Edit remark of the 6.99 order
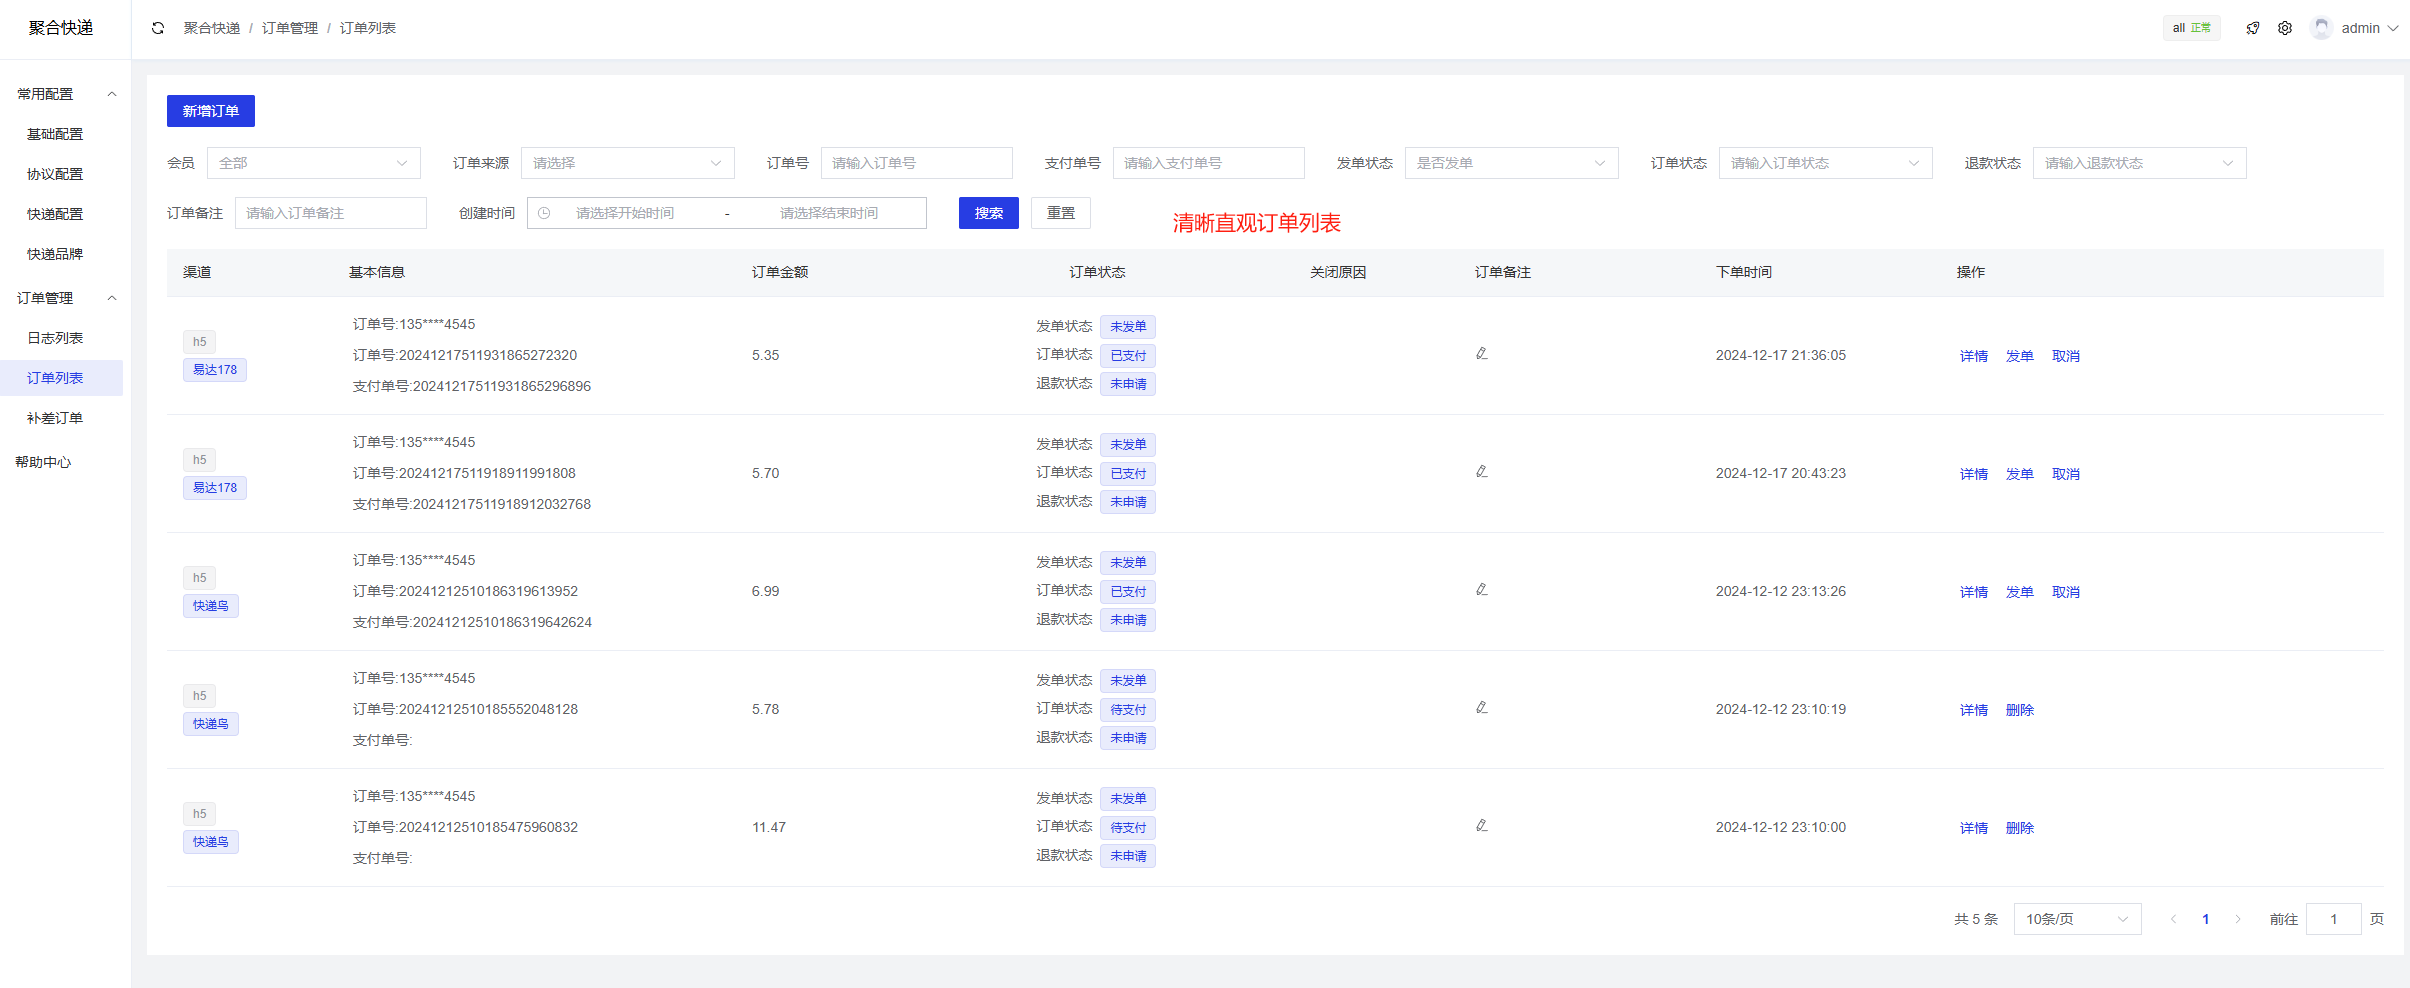This screenshot has height=988, width=2410. [1482, 590]
